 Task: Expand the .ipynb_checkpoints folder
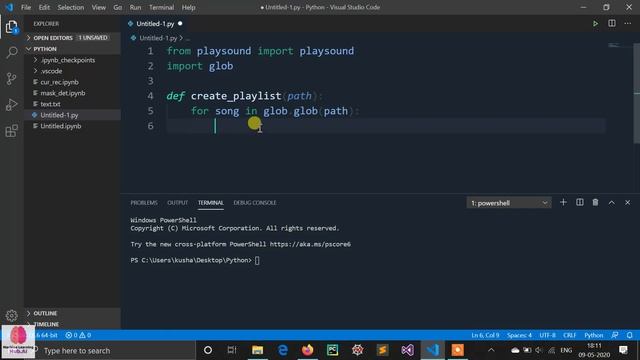[72, 60]
